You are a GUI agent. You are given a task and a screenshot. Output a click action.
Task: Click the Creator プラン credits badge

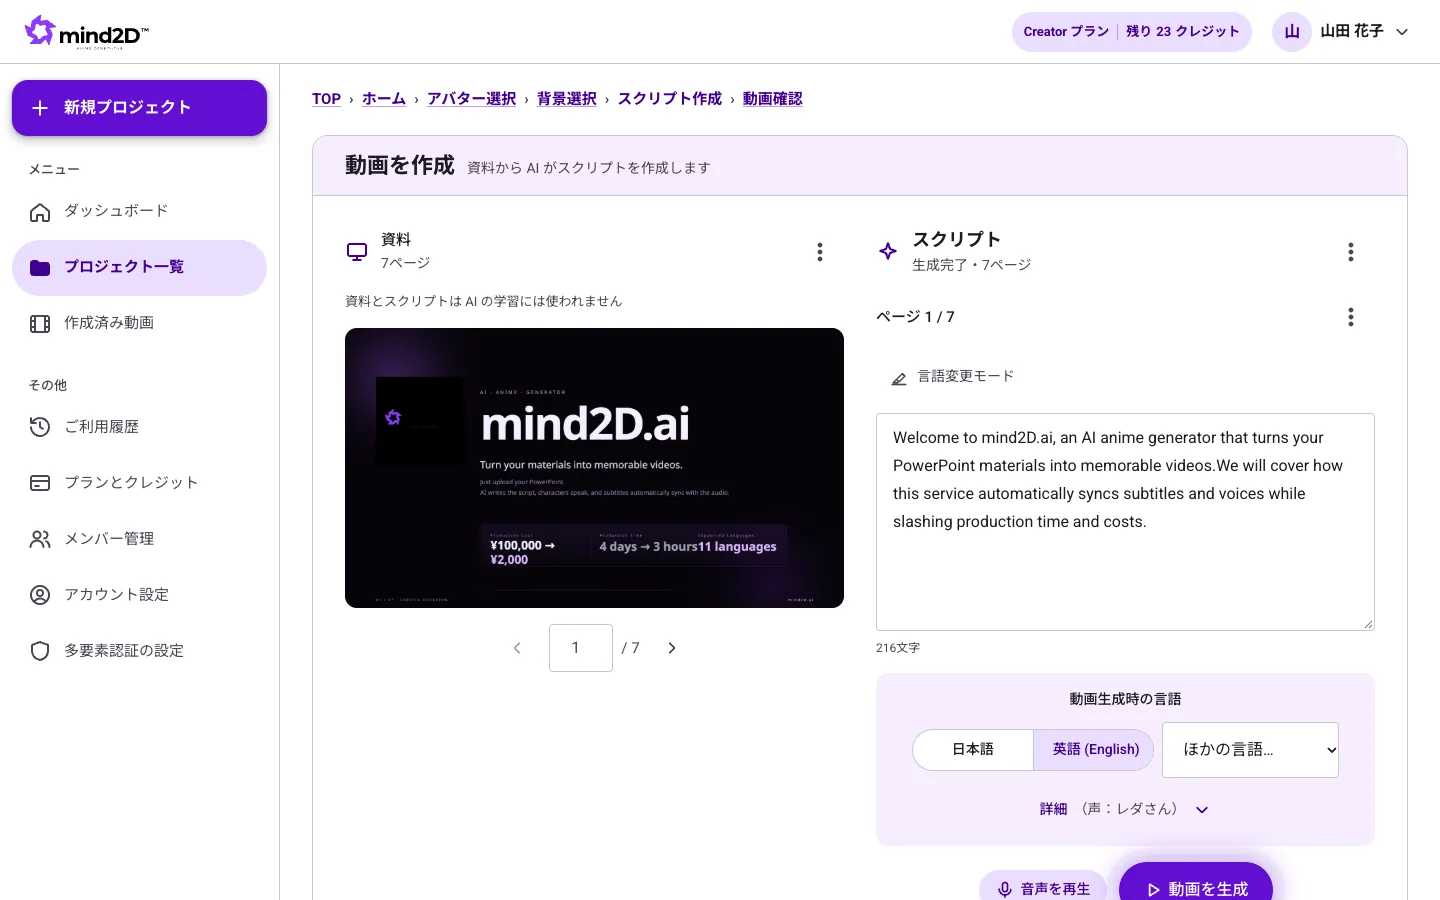[1131, 32]
